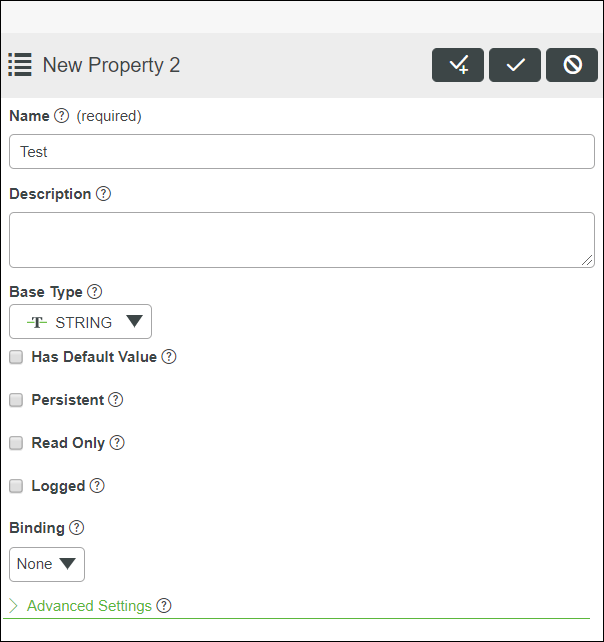Click the help icon beside Has Default Value
The width and height of the screenshot is (604, 642).
coord(169,357)
